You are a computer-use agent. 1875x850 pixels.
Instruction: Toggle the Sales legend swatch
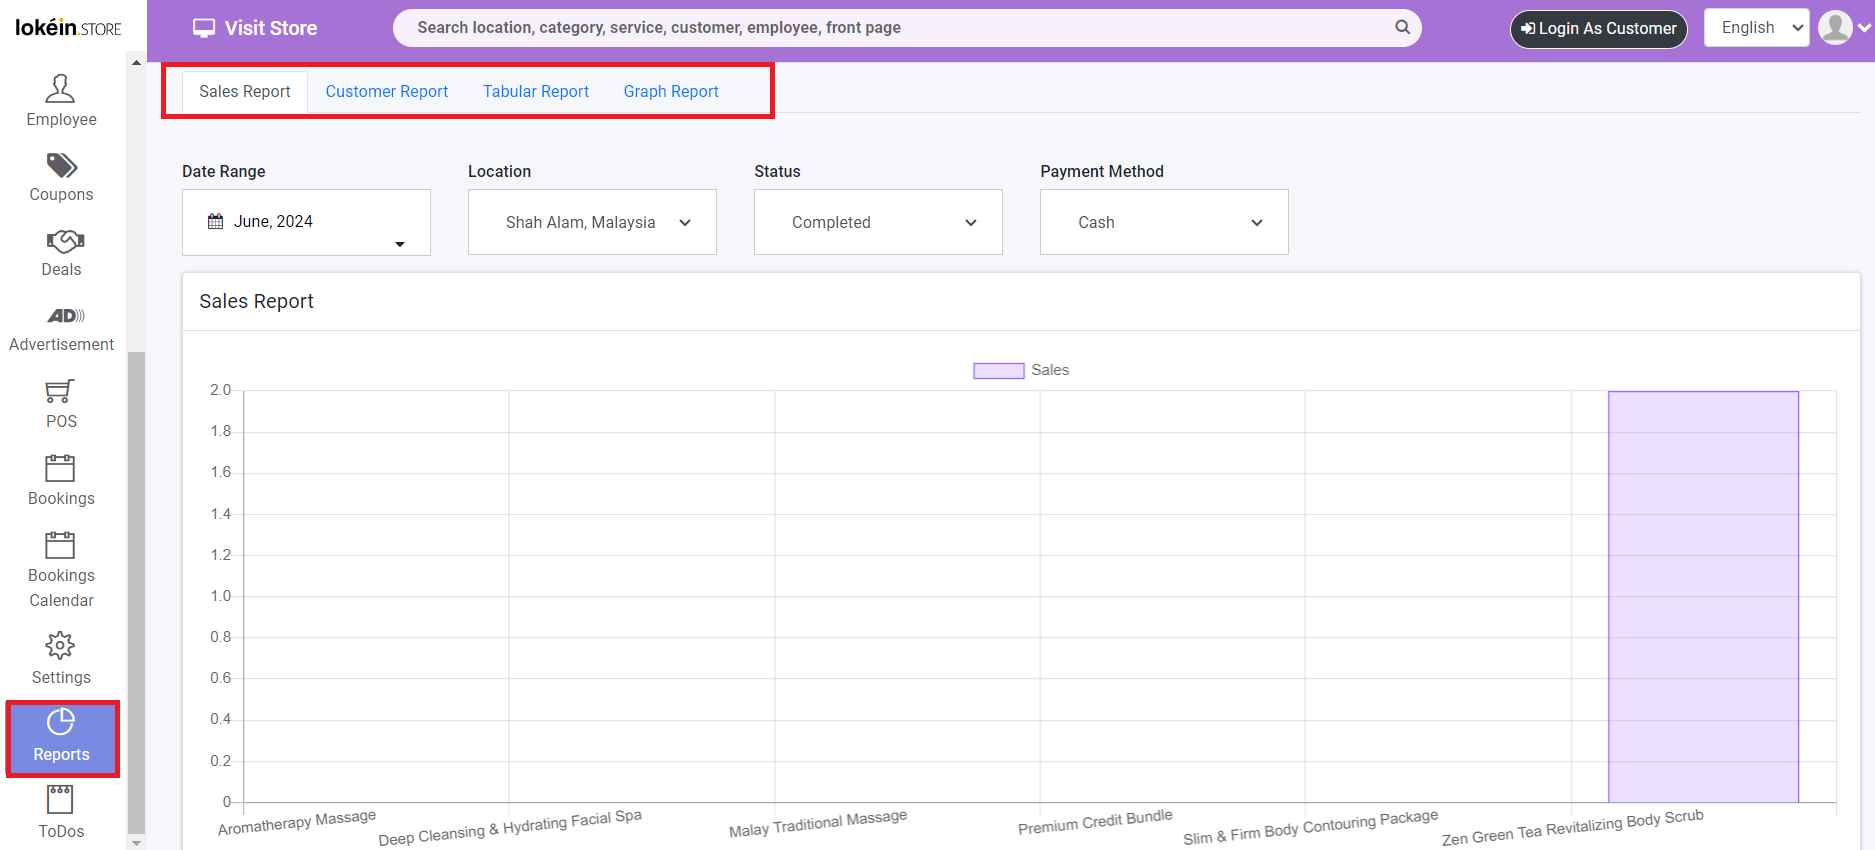[998, 370]
